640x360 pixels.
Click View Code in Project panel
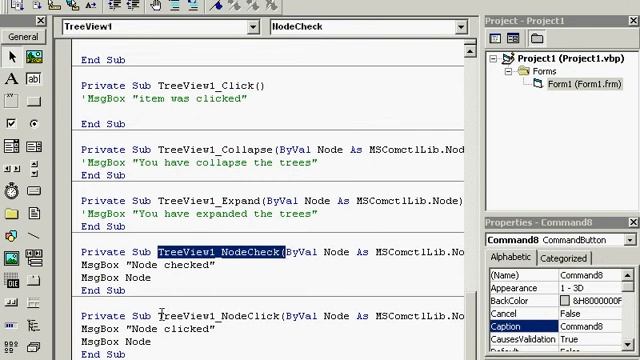pyautogui.click(x=495, y=38)
